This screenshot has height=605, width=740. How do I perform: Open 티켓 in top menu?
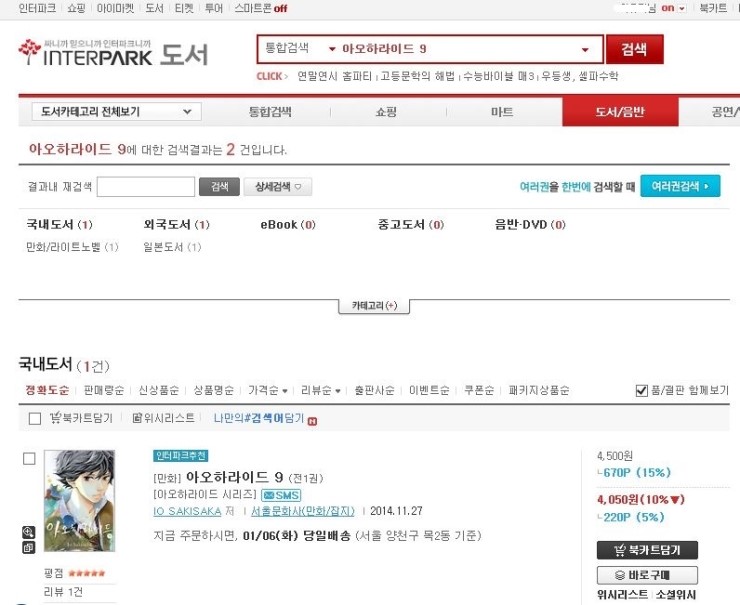184,8
